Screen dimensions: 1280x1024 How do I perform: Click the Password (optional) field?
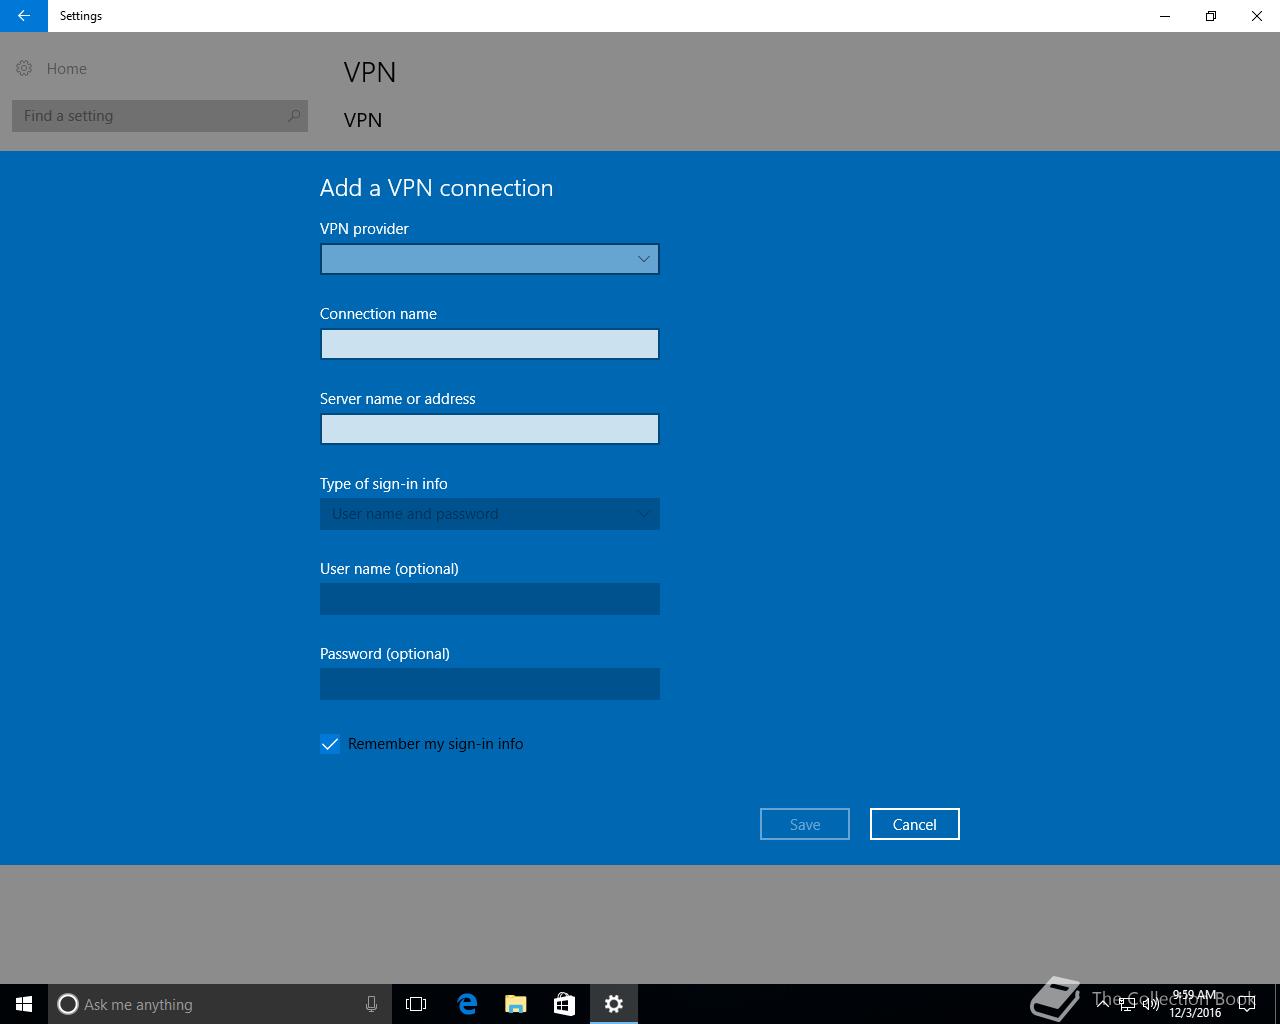(x=490, y=684)
